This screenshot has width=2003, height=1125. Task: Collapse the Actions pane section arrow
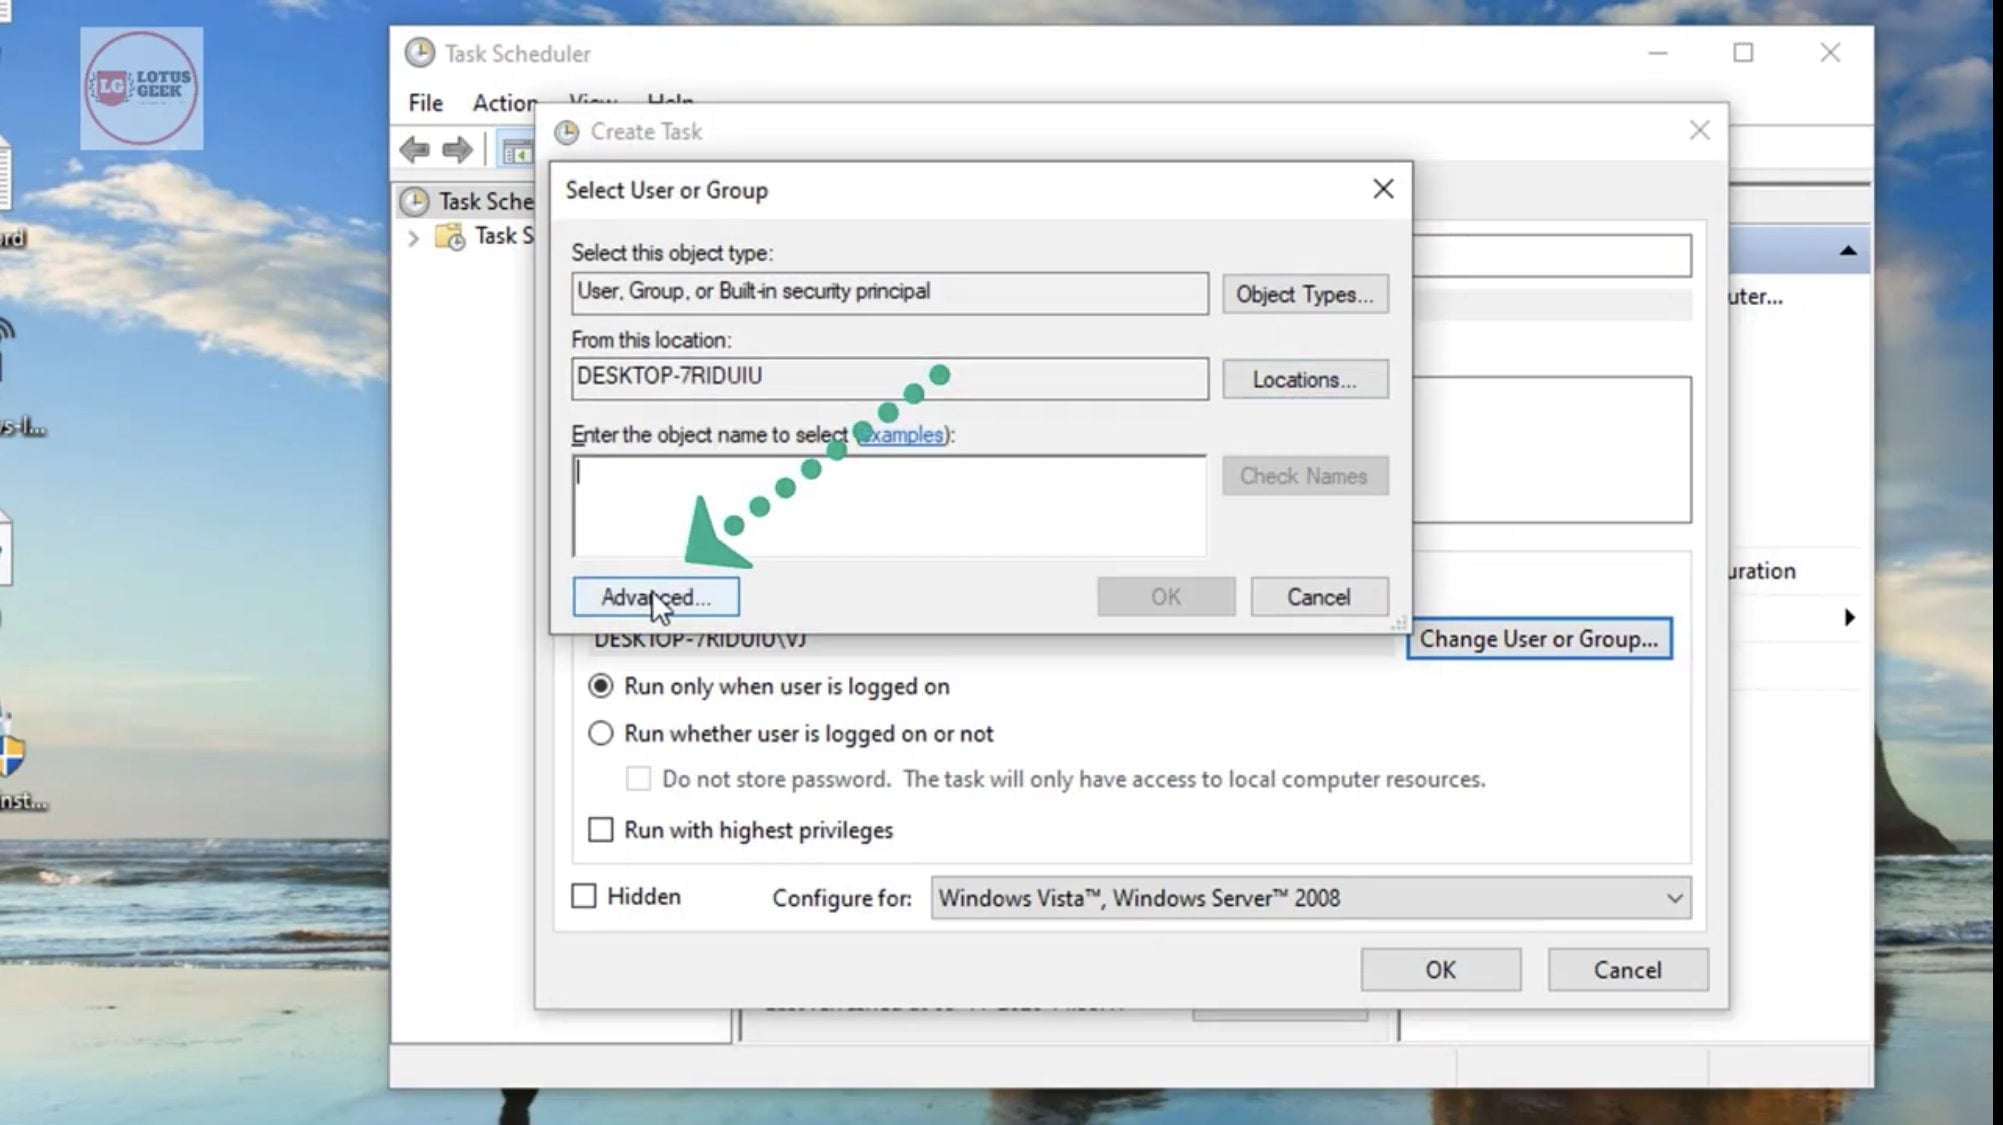point(1848,251)
